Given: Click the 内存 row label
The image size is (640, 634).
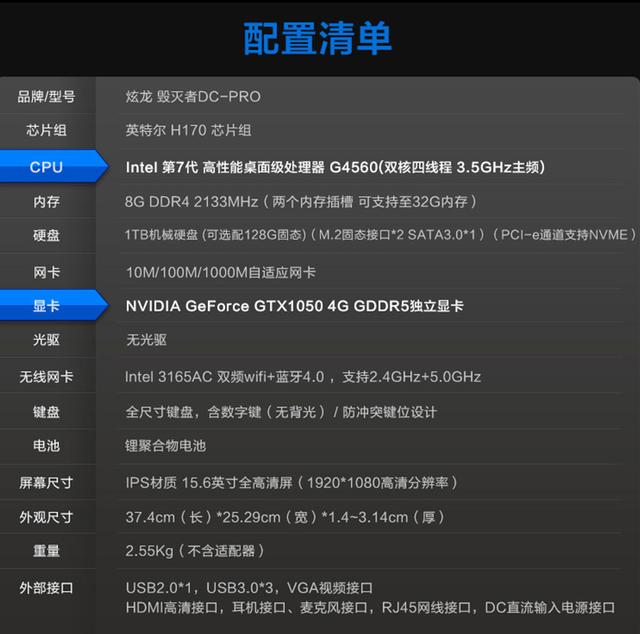Looking at the screenshot, I should (x=46, y=202).
